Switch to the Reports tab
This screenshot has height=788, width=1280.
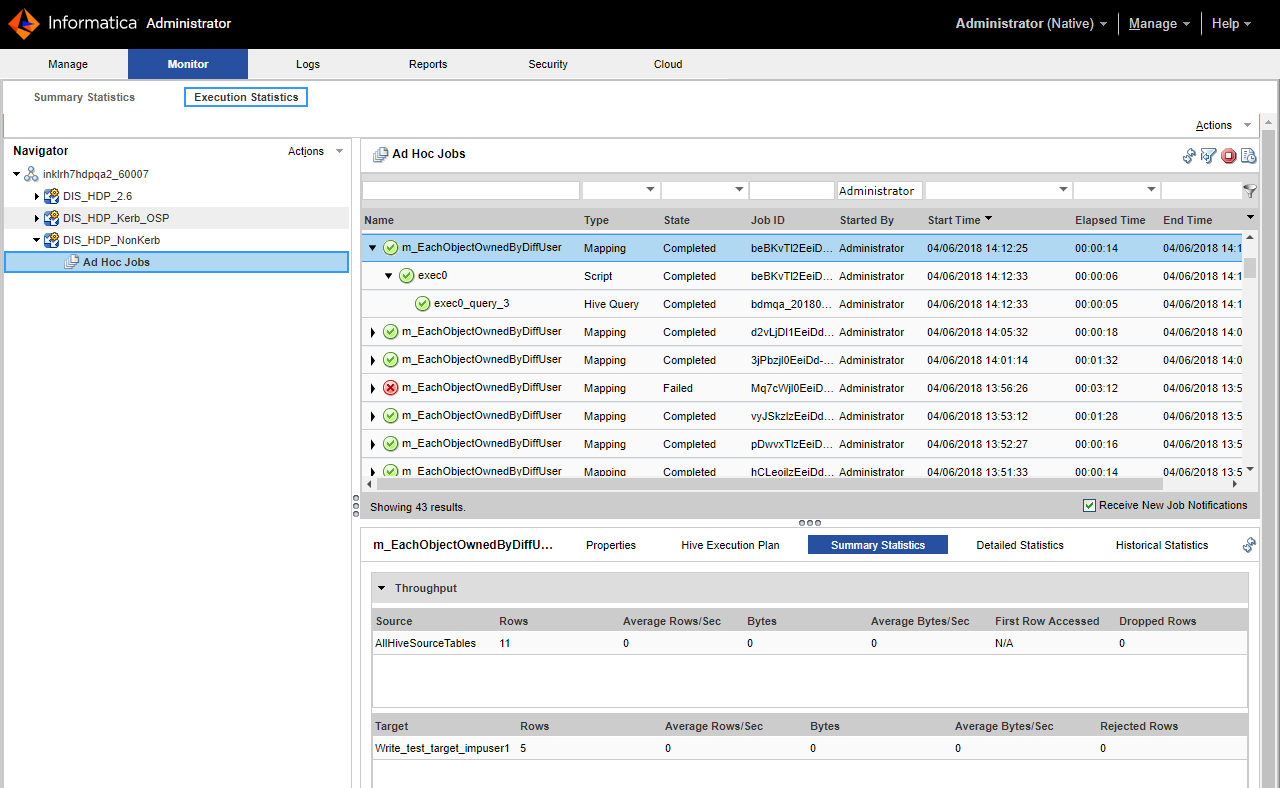coord(428,64)
